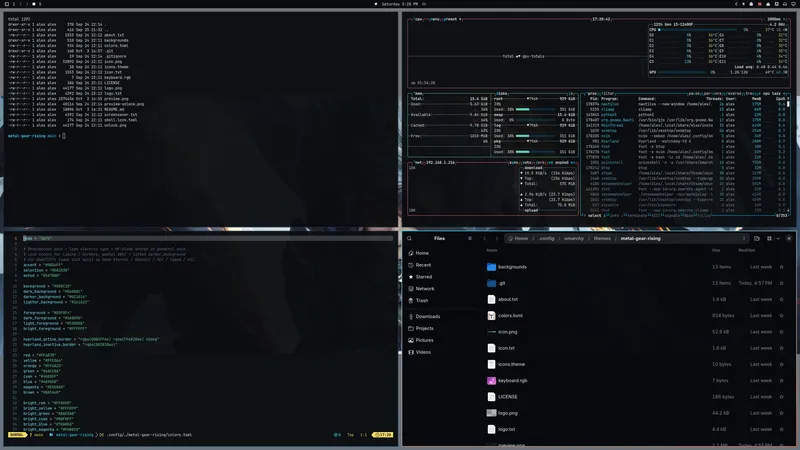Click themes in the path bar
Screen dimensions: 800x450
[602, 238]
